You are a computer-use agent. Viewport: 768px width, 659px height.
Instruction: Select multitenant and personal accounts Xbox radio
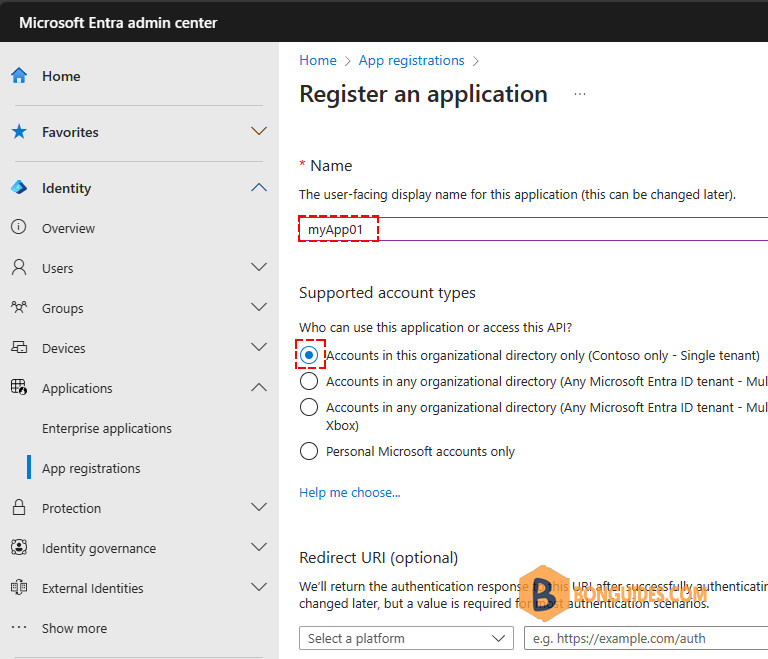(x=309, y=407)
